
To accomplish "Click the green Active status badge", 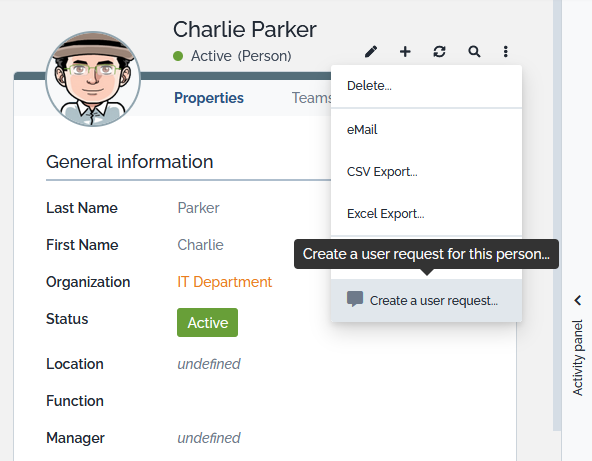I will pyautogui.click(x=207, y=322).
